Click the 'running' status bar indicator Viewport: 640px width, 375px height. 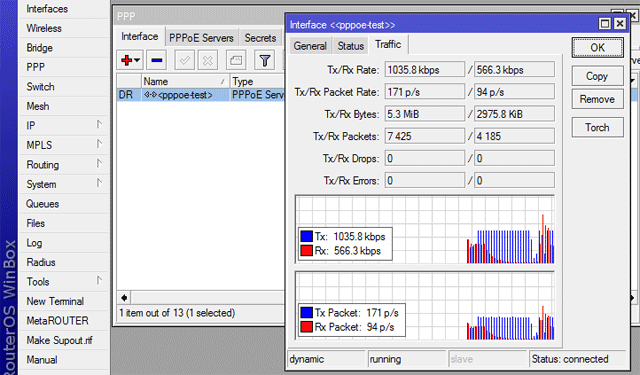click(x=385, y=359)
